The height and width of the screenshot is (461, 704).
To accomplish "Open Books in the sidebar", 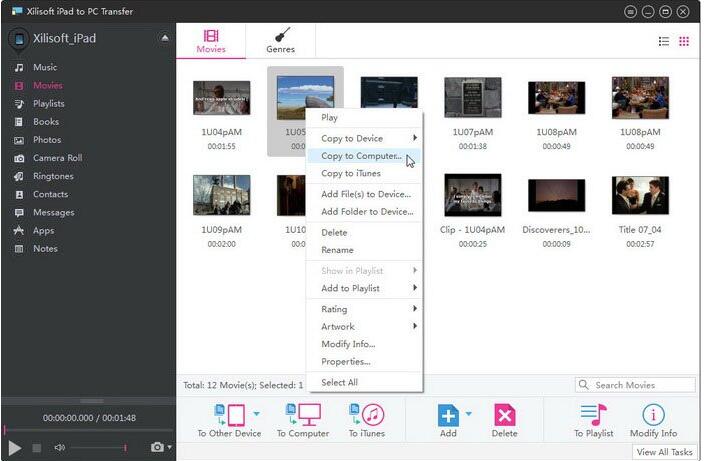I will [46, 122].
